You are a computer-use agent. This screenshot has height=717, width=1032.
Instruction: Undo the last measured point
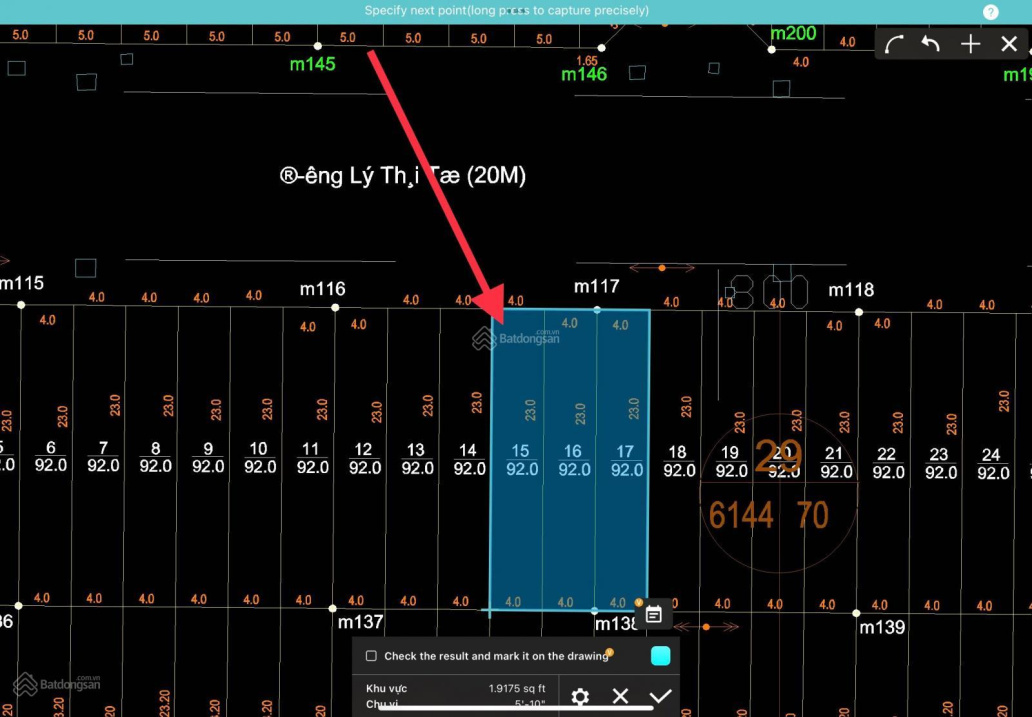[931, 44]
